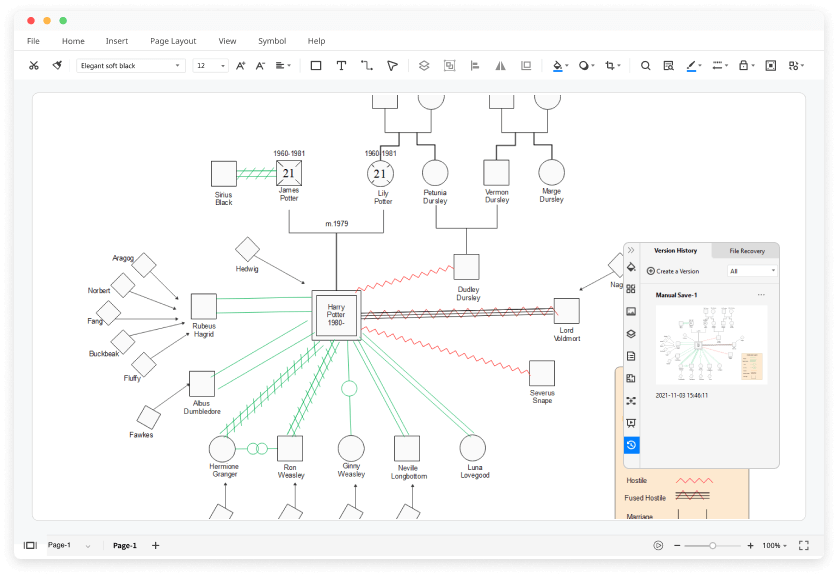Open the Home menu
This screenshot has height=576, width=838.
tap(73, 41)
